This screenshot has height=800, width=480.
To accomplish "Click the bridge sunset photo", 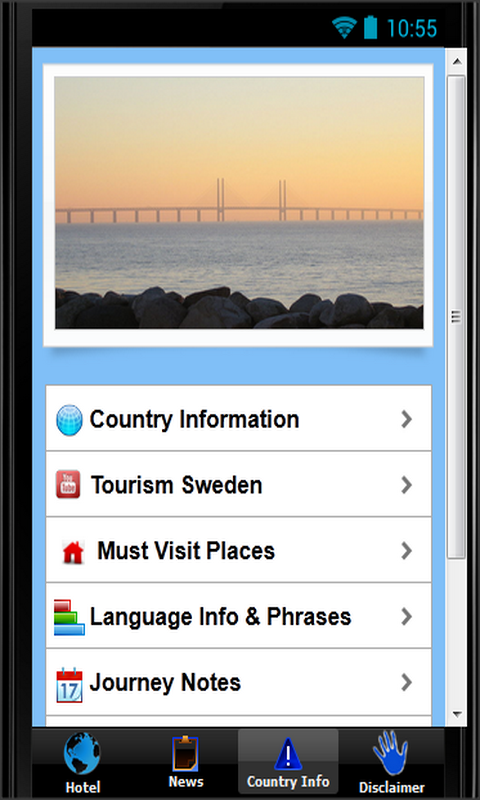I will coord(239,203).
